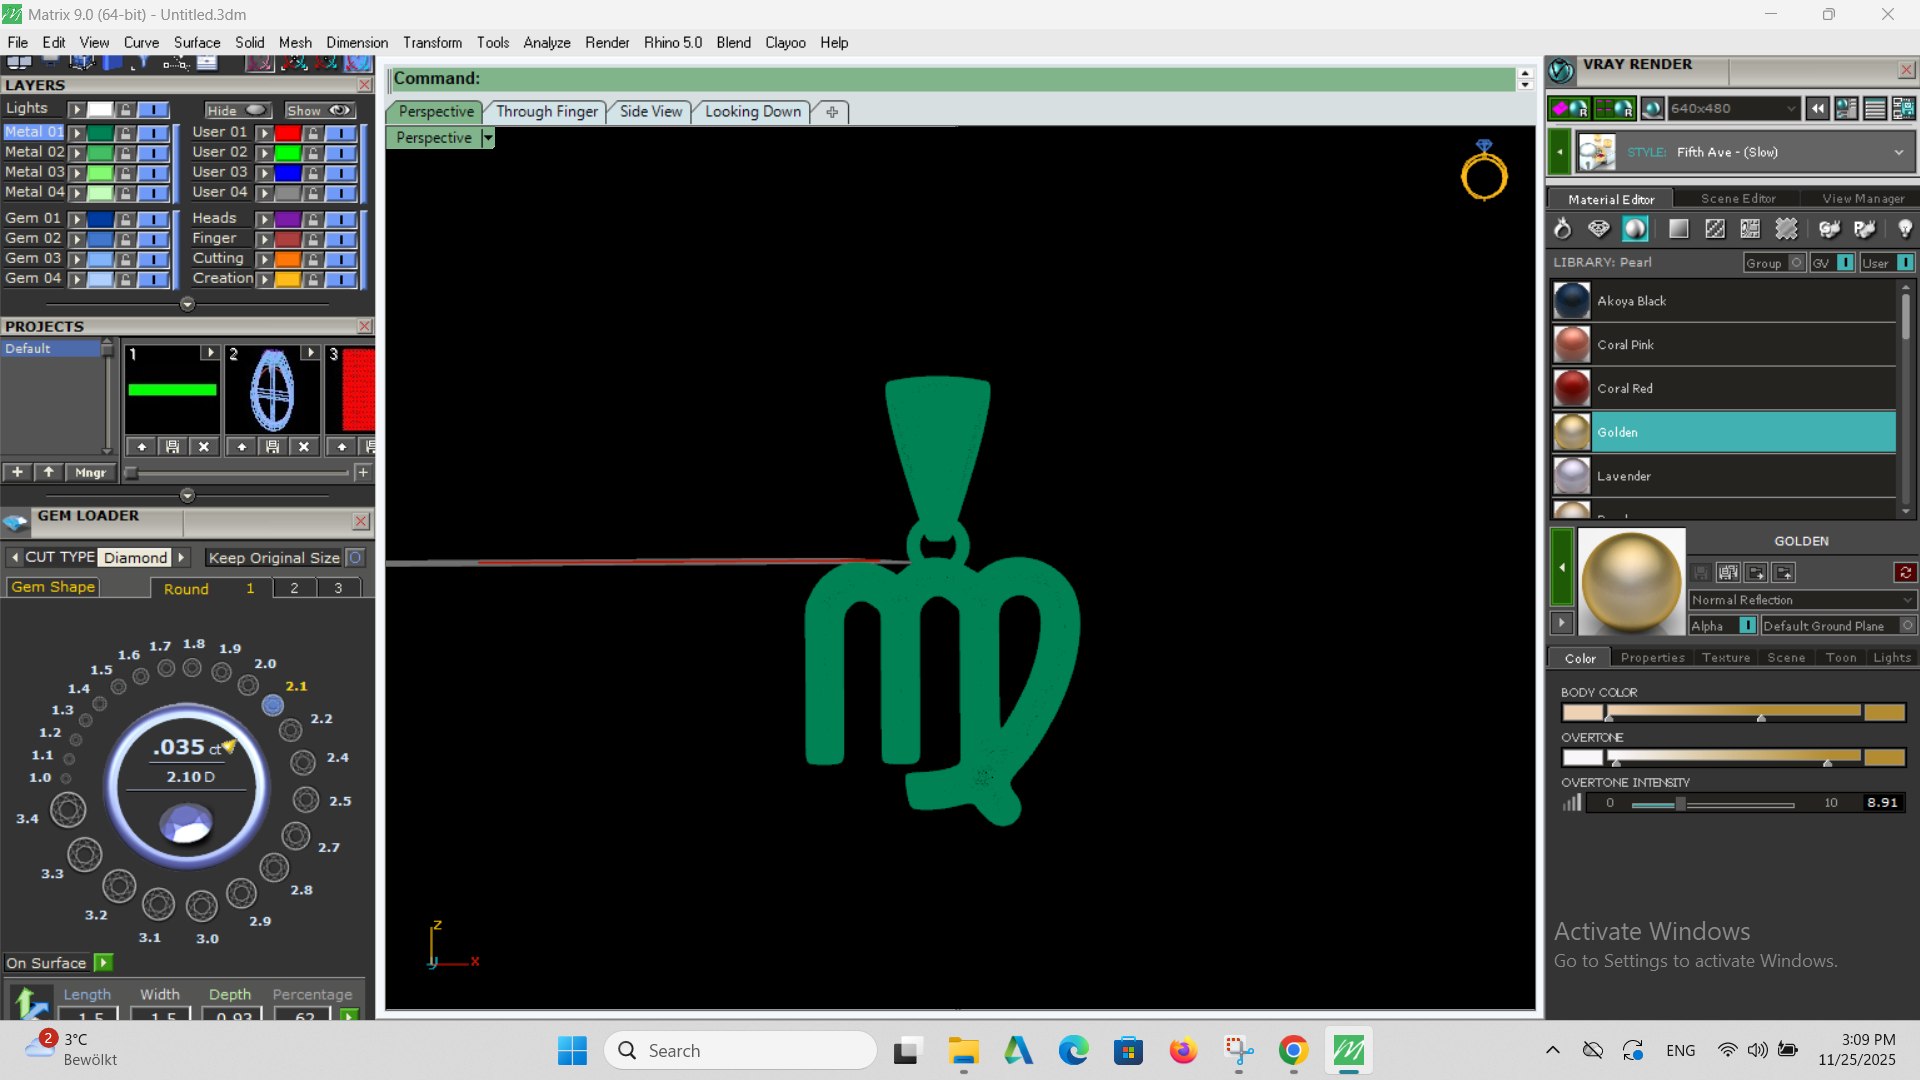1920x1080 pixels.
Task: Open the Normal Reflection dropdown
Action: 1802,600
